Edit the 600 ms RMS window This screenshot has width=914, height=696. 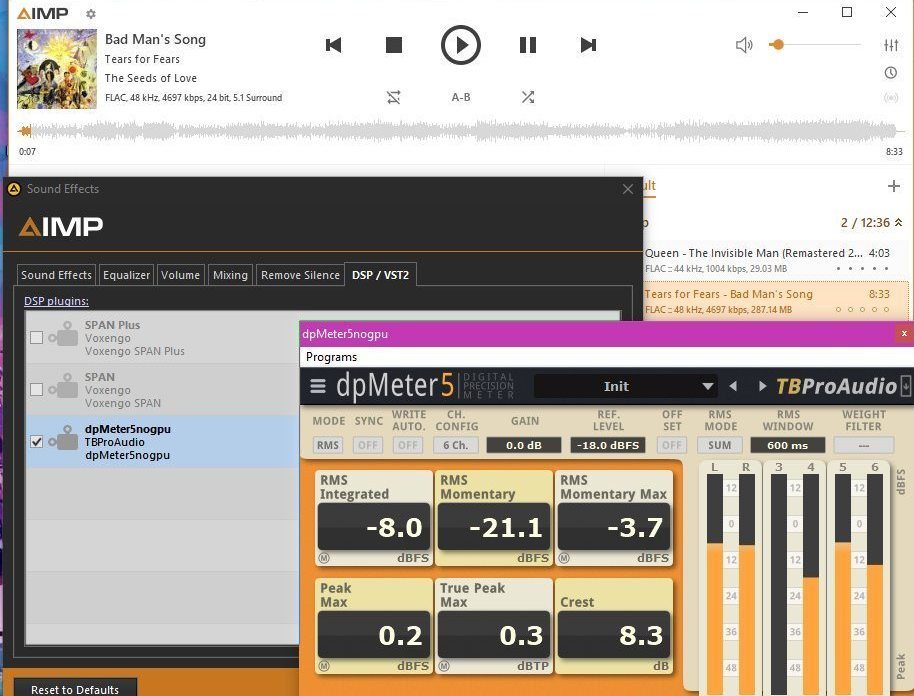pos(788,445)
